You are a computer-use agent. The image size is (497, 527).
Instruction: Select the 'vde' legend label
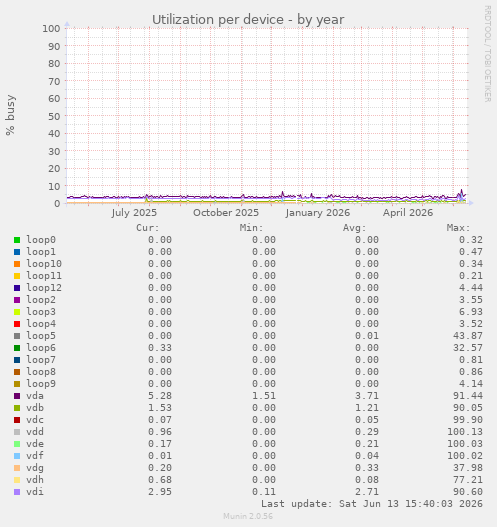[x=35, y=444]
